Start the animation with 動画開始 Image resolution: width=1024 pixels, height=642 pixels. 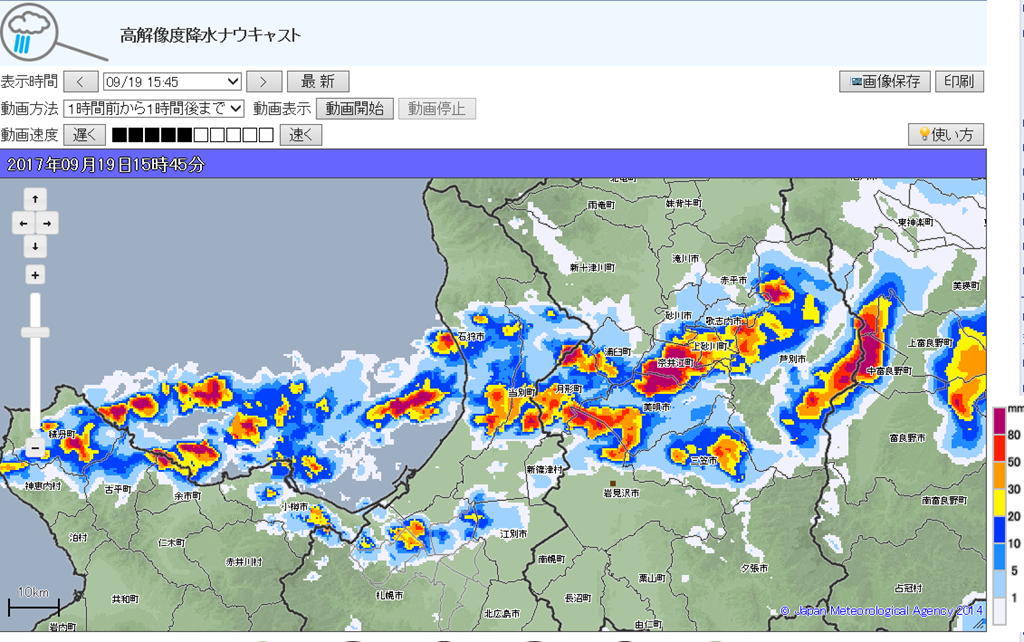point(354,108)
